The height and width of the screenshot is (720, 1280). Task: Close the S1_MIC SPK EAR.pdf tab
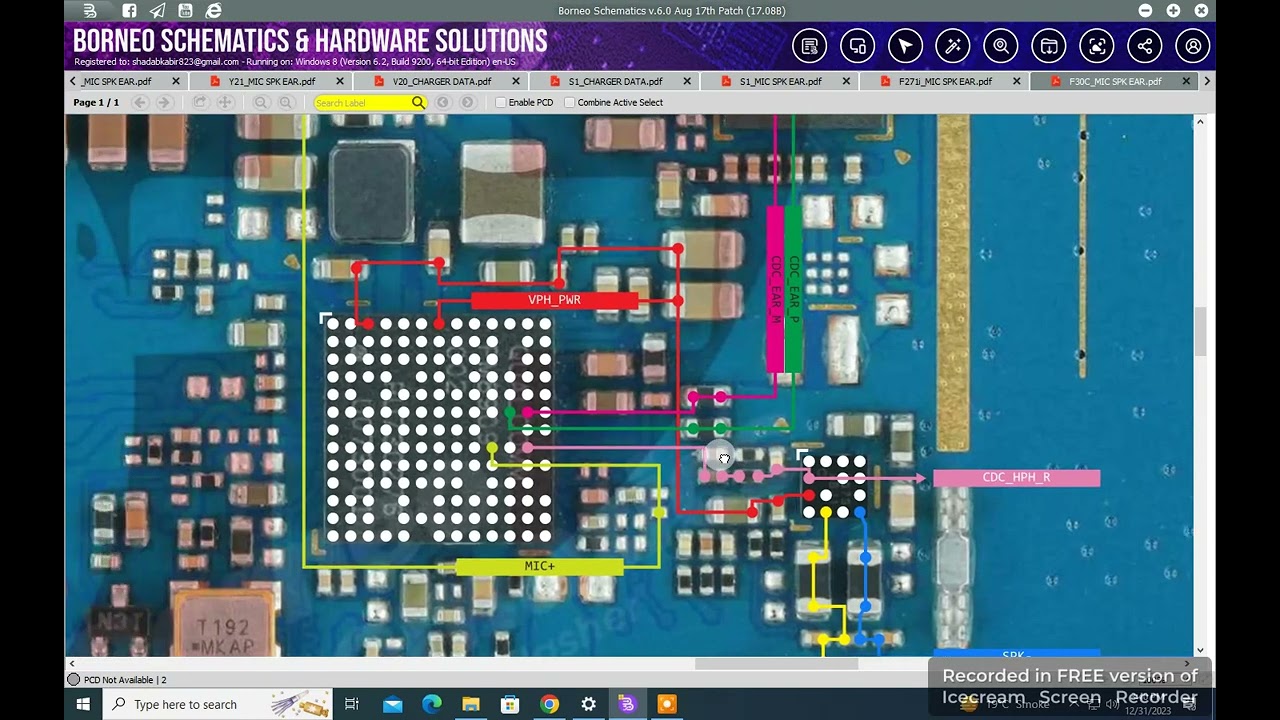click(847, 81)
